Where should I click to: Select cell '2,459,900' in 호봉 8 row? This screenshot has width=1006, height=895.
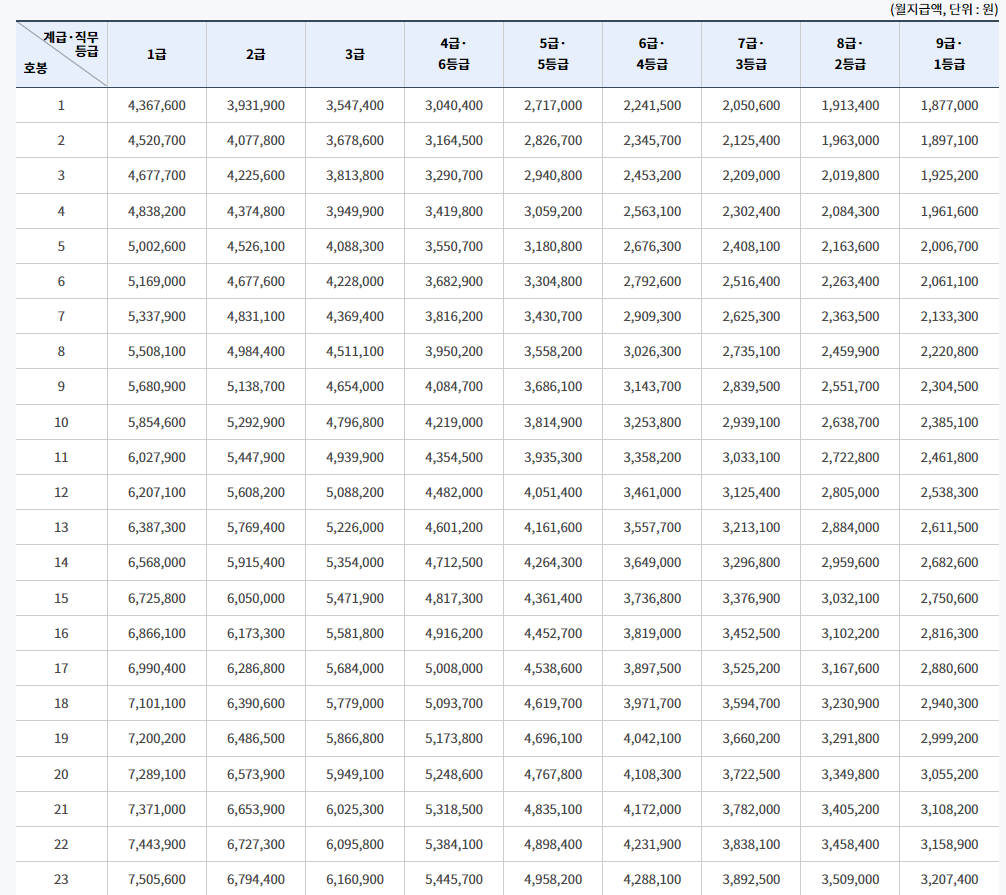pos(850,352)
